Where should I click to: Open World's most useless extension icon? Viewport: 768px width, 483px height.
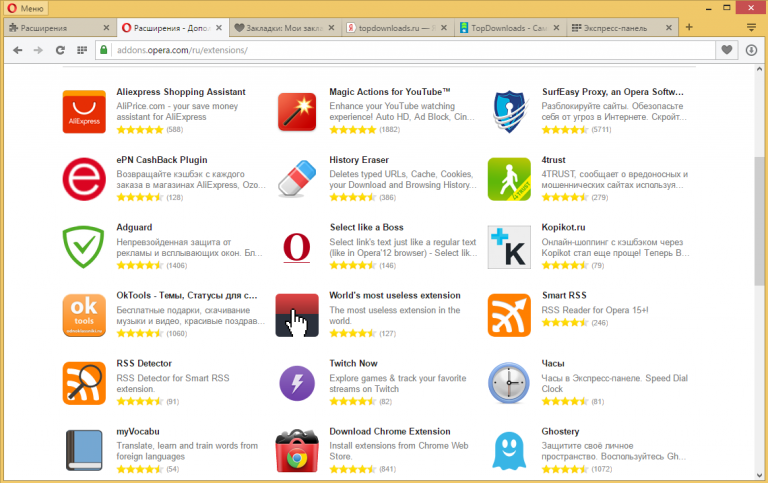[297, 315]
